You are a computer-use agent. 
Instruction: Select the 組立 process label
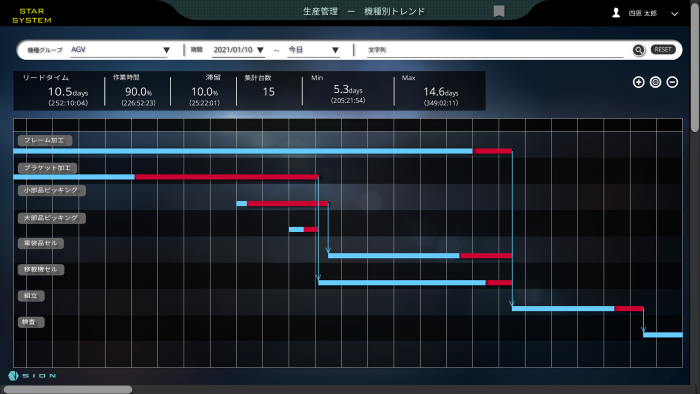point(31,296)
